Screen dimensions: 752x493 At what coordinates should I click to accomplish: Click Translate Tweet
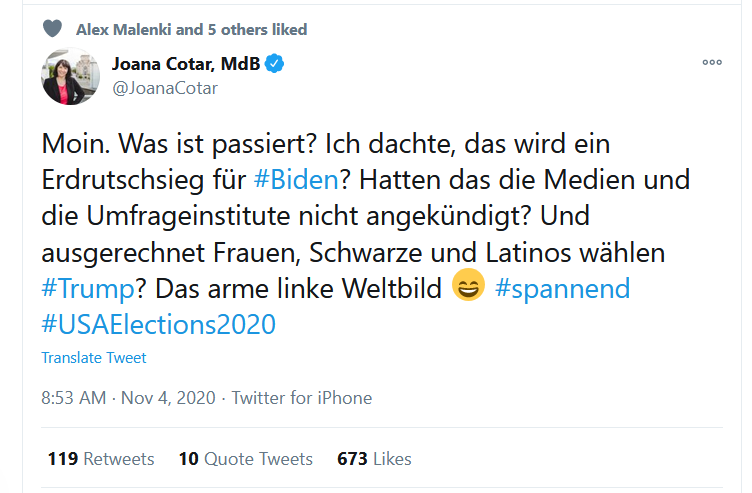coord(94,358)
